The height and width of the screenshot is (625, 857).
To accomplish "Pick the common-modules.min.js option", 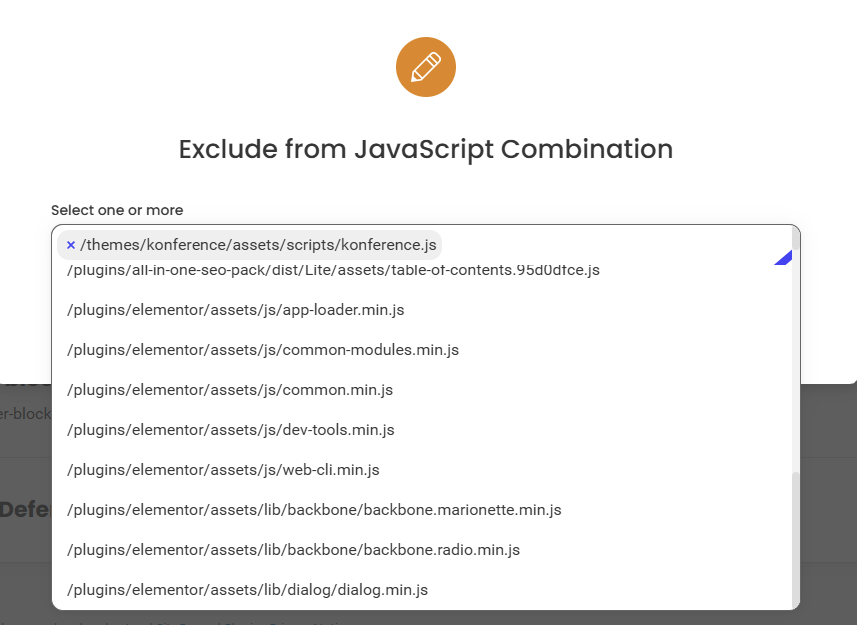I will (262, 350).
